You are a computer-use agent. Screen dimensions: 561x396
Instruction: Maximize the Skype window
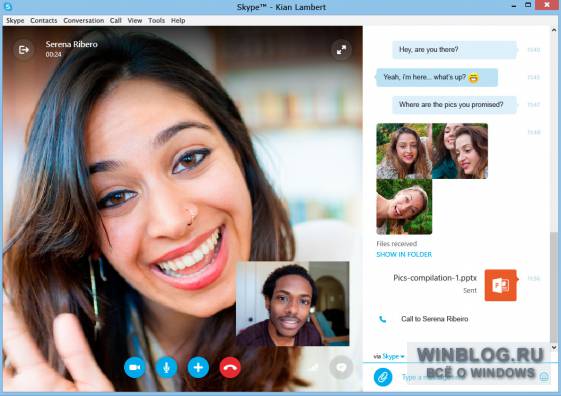pos(528,5)
